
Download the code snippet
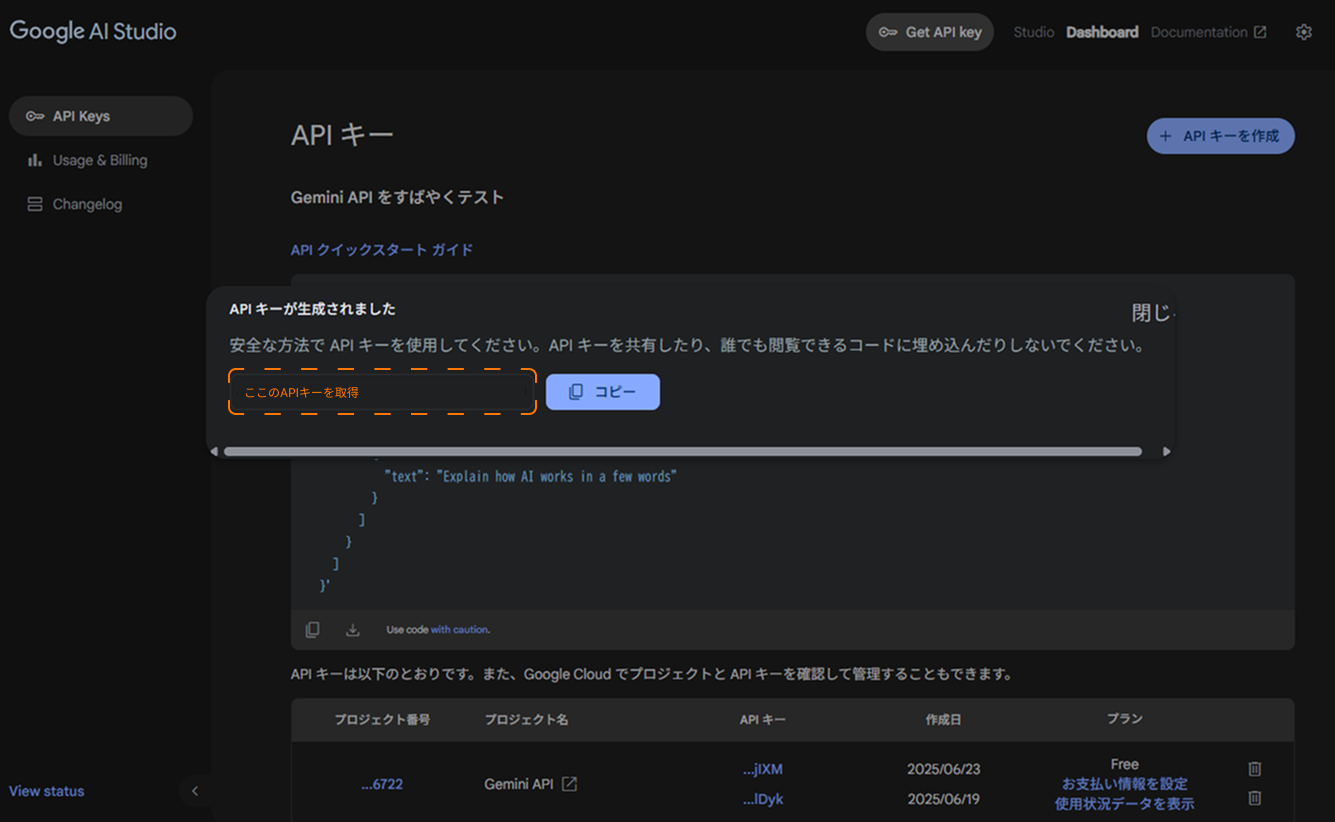[352, 630]
